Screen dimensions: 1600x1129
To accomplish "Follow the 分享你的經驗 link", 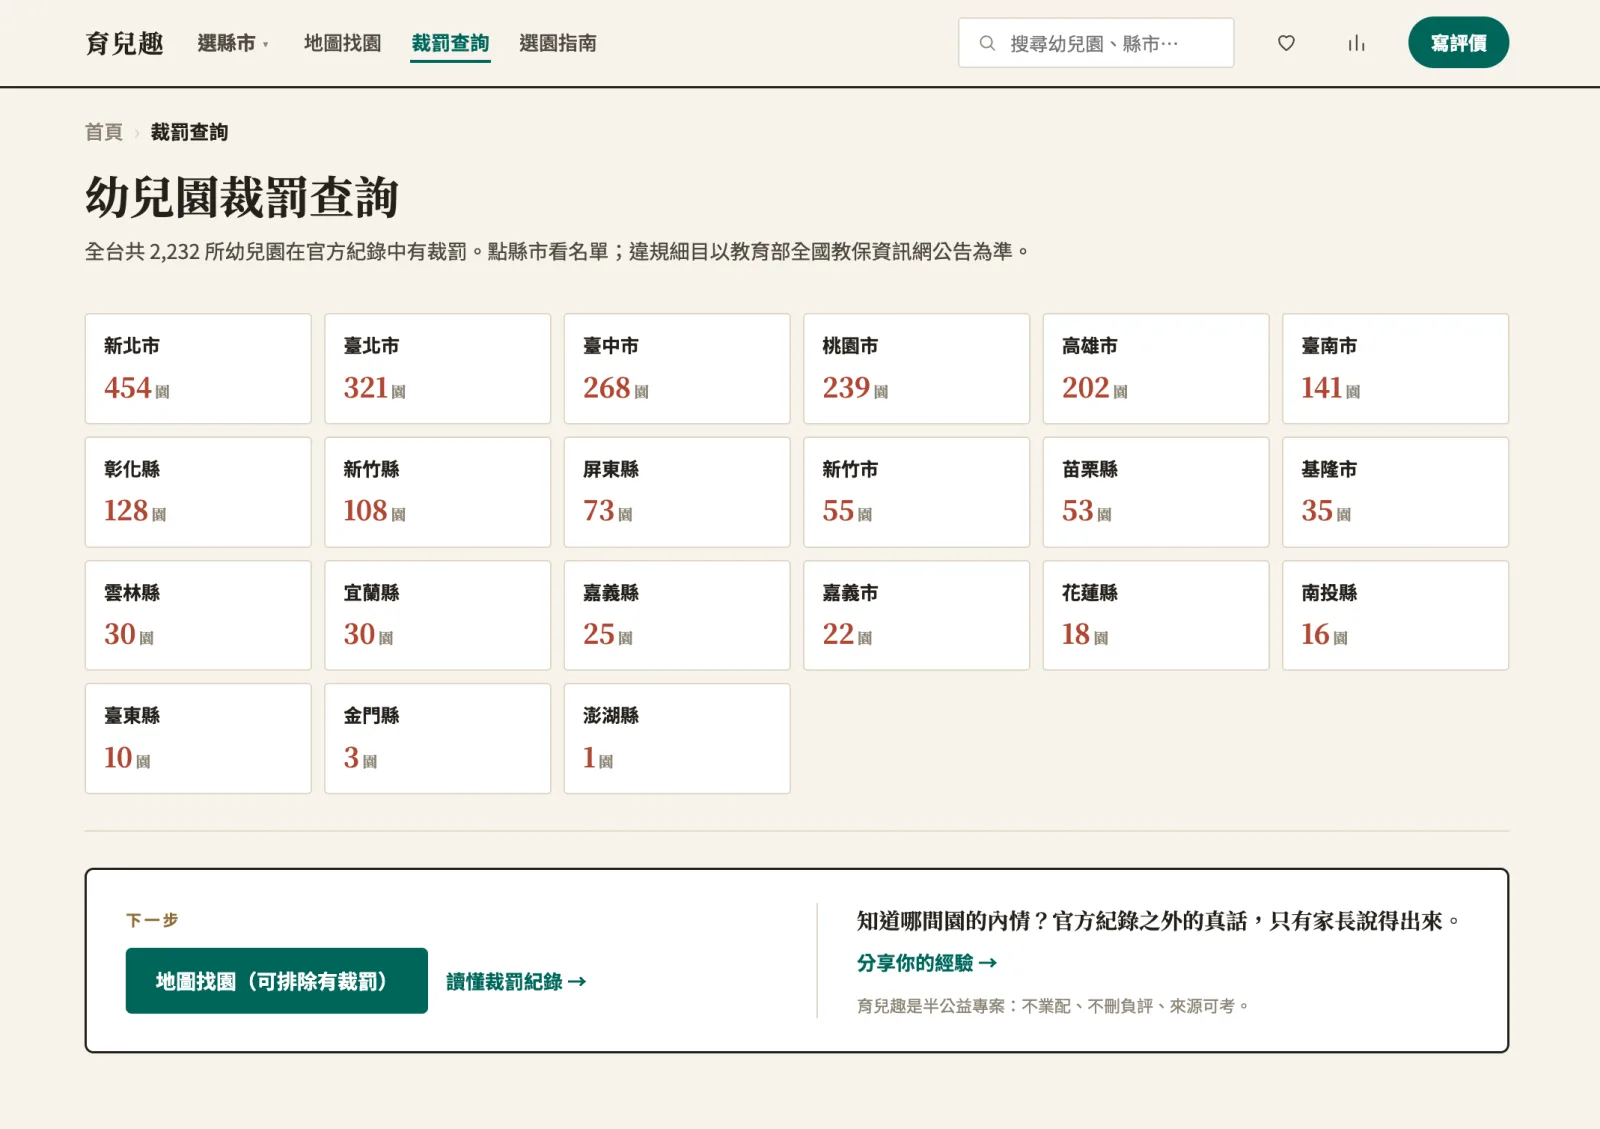I will (x=927, y=963).
